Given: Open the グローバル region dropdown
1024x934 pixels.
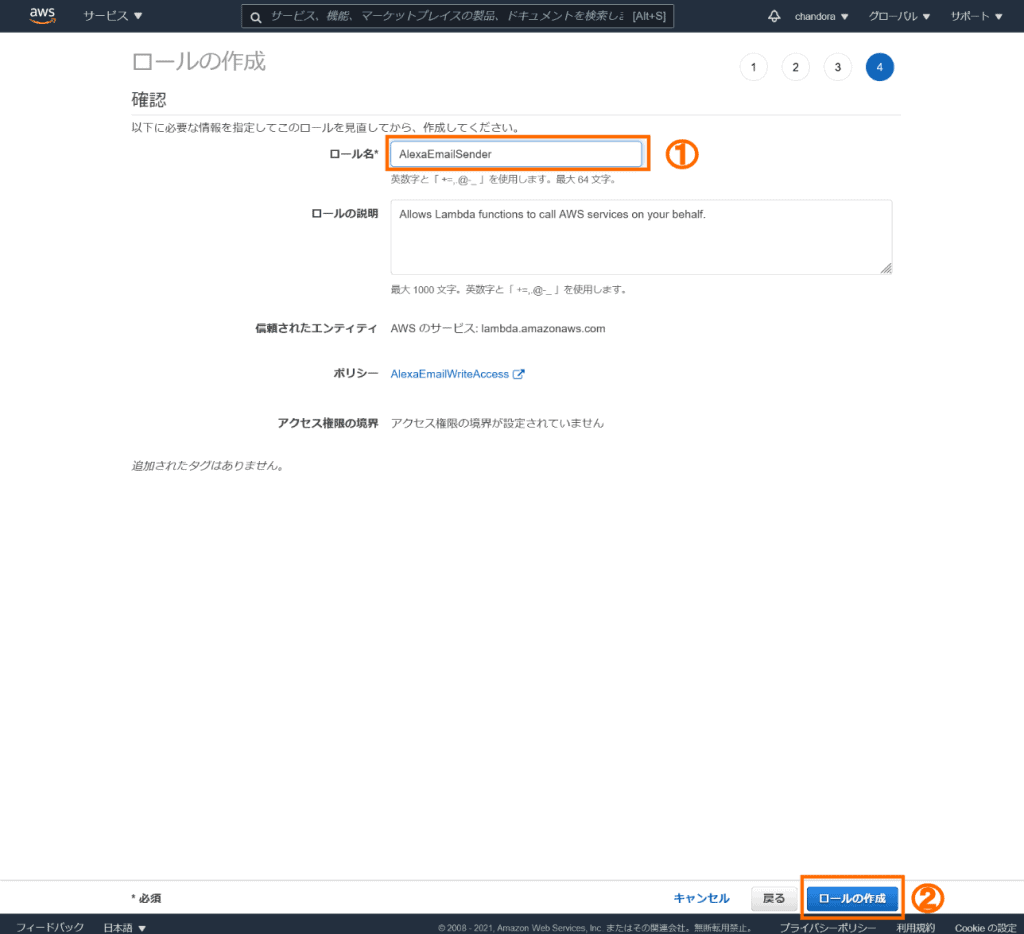Looking at the screenshot, I should [899, 16].
